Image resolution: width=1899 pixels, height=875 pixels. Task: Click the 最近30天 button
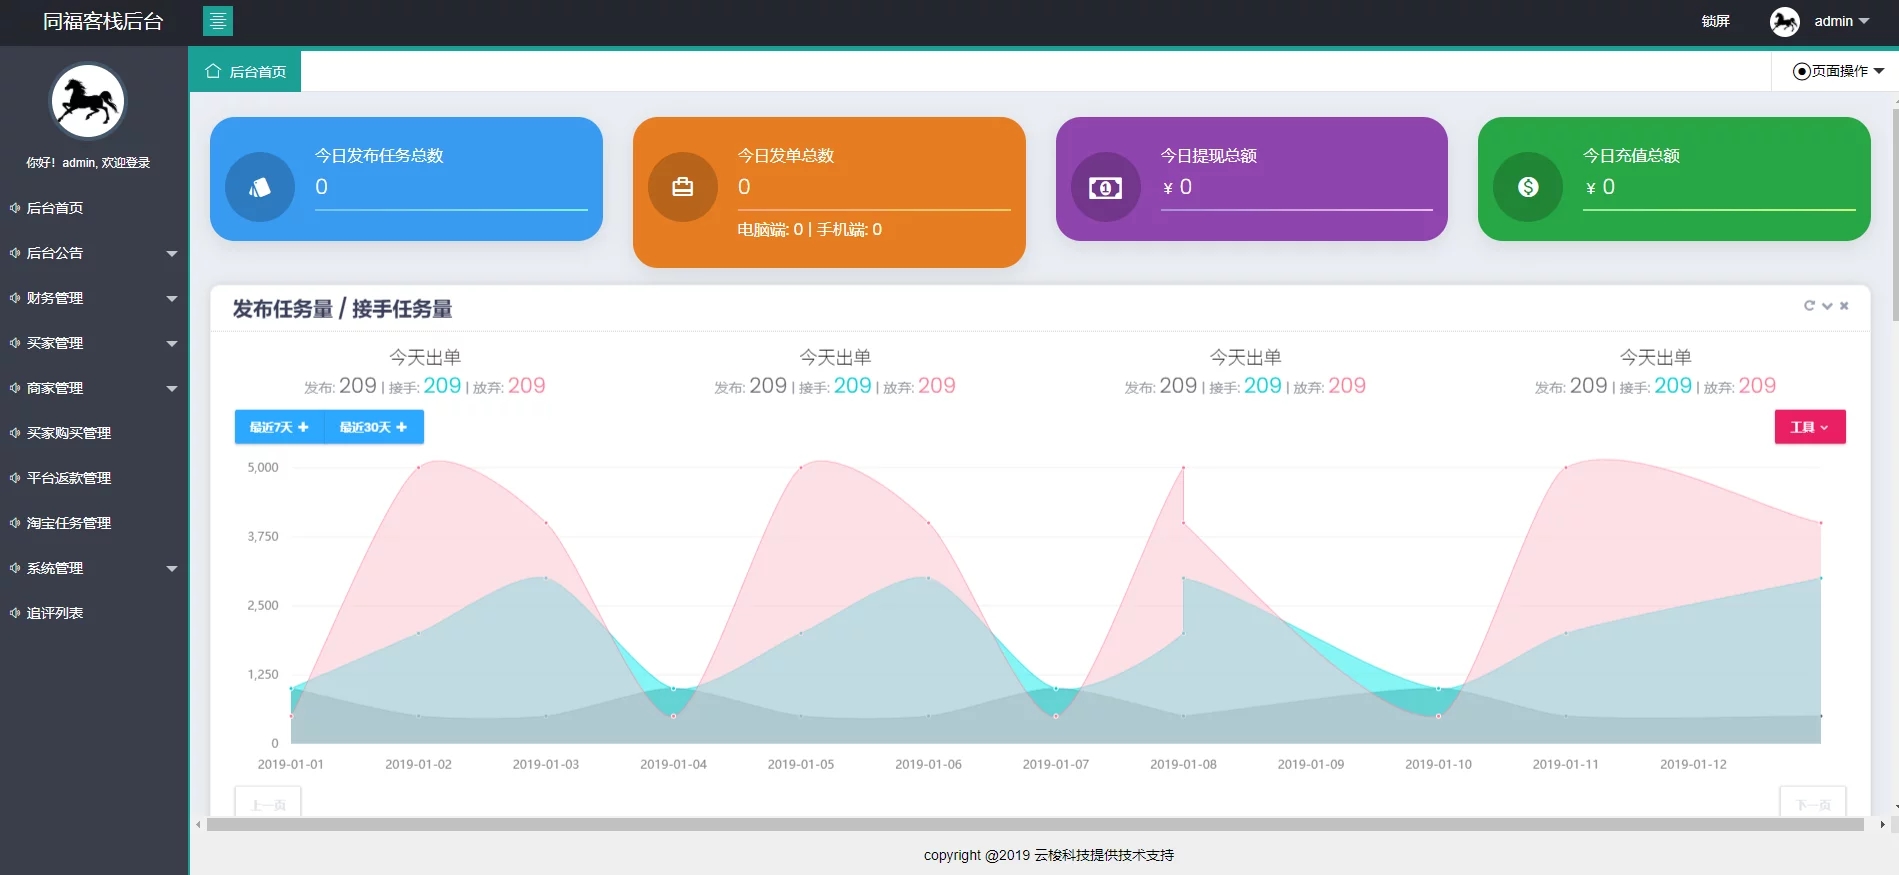coord(373,427)
